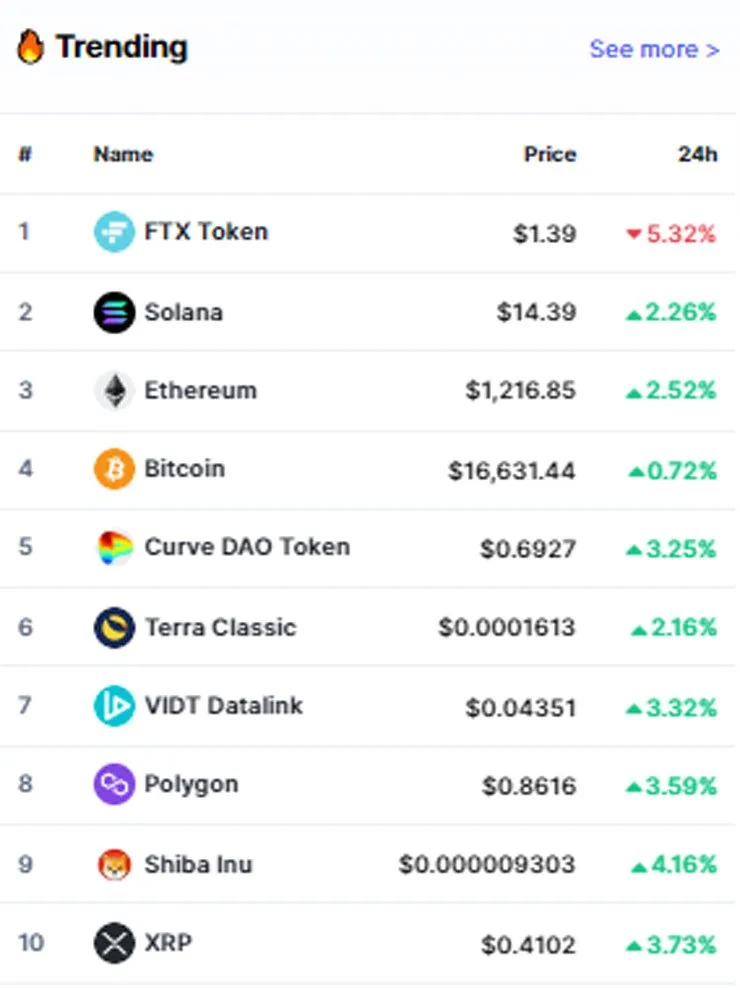This screenshot has height=990, width=740.
Task: Click the Trending flame icon
Action: (30, 47)
